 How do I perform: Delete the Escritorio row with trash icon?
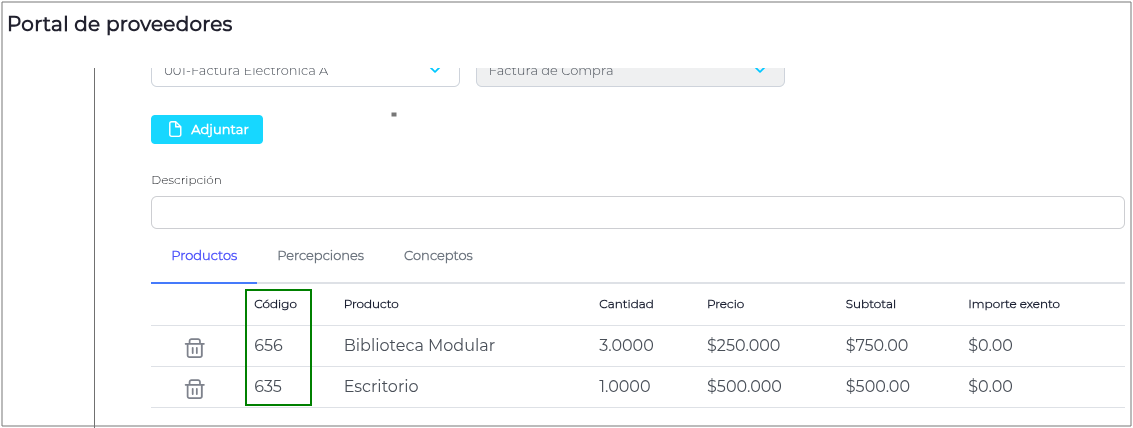pos(195,388)
